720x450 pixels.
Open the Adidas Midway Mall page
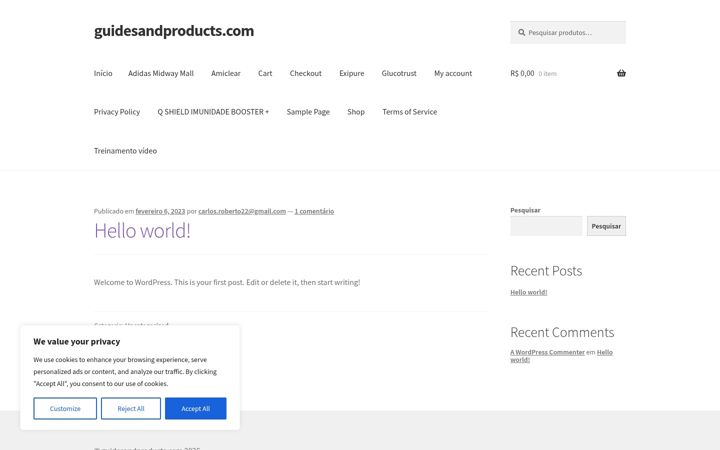click(161, 73)
